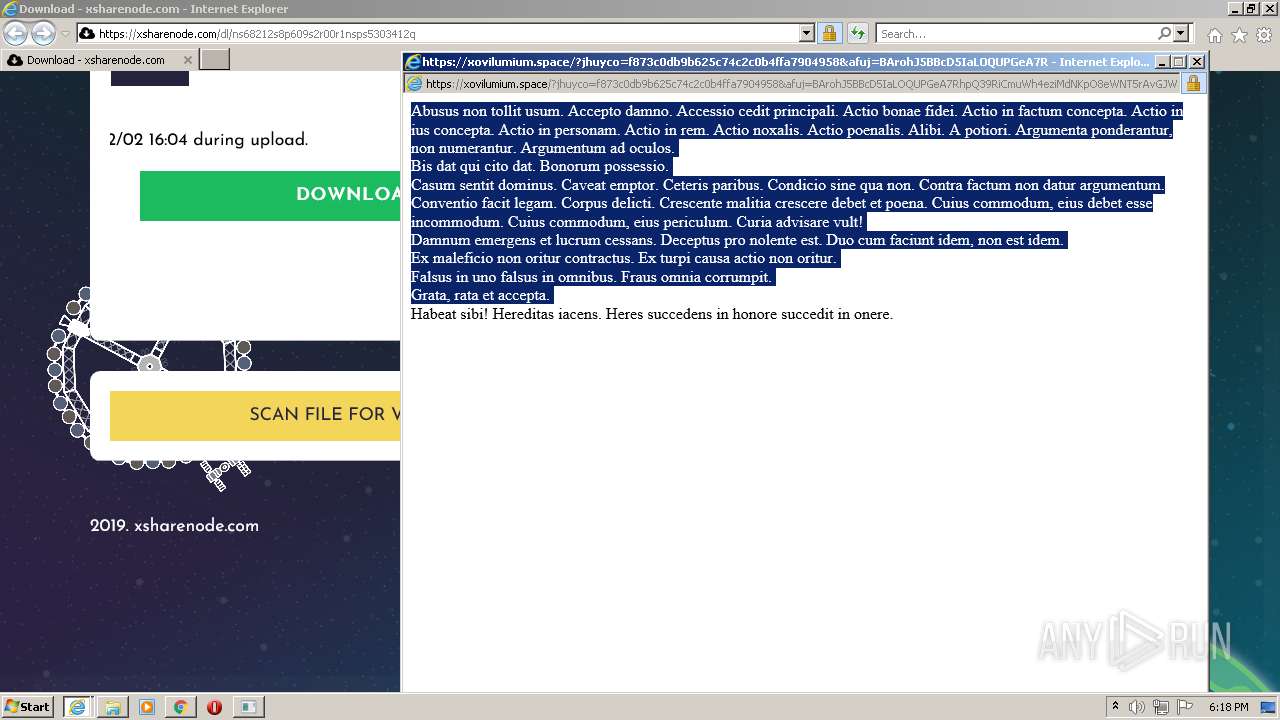This screenshot has width=1280, height=720.
Task: Click the text 'Ex maleficio non oritur contractus'
Action: (x=522, y=259)
